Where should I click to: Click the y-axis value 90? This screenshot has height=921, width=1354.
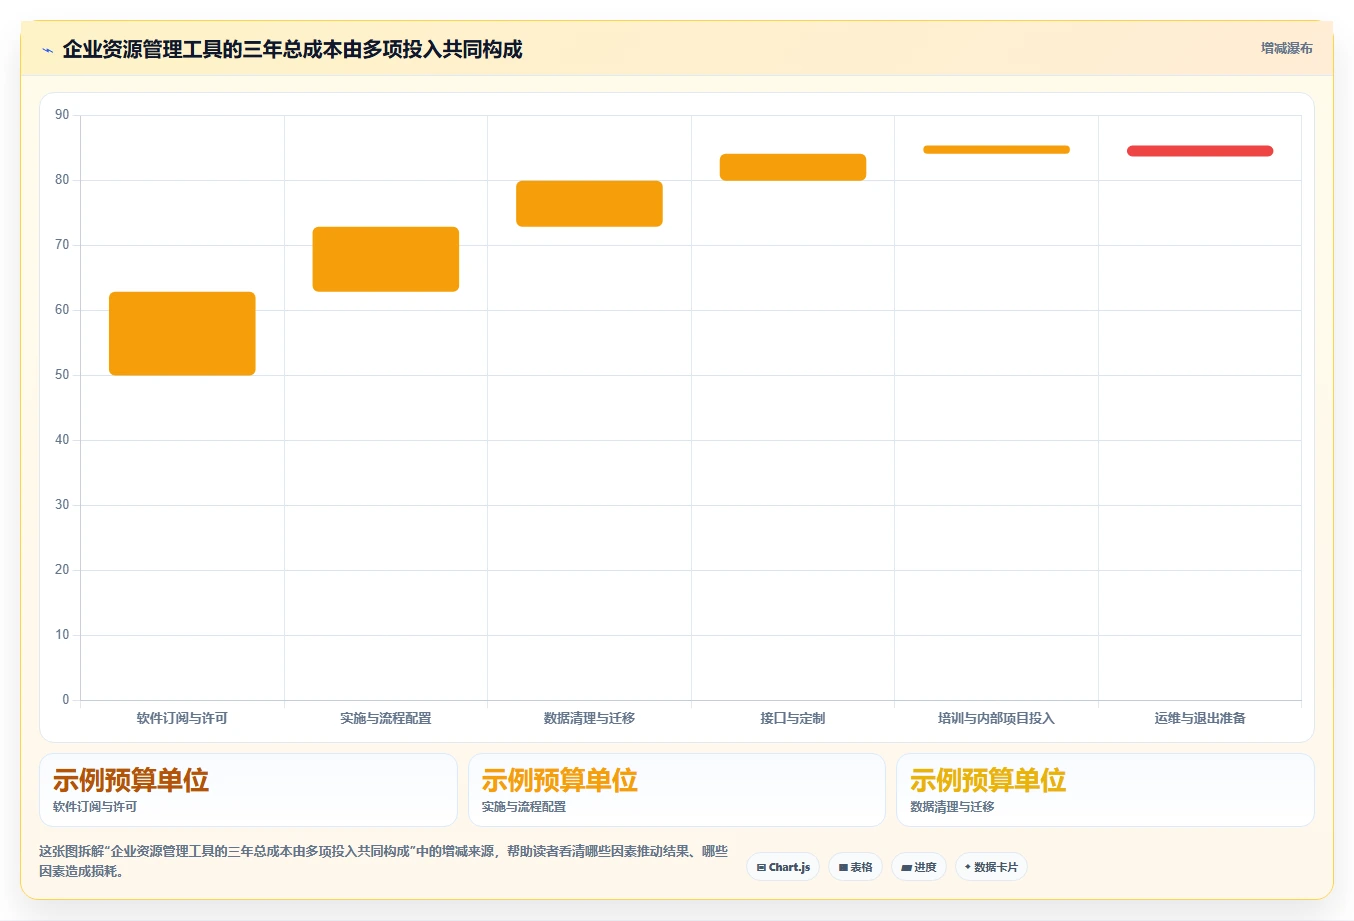[x=62, y=115]
